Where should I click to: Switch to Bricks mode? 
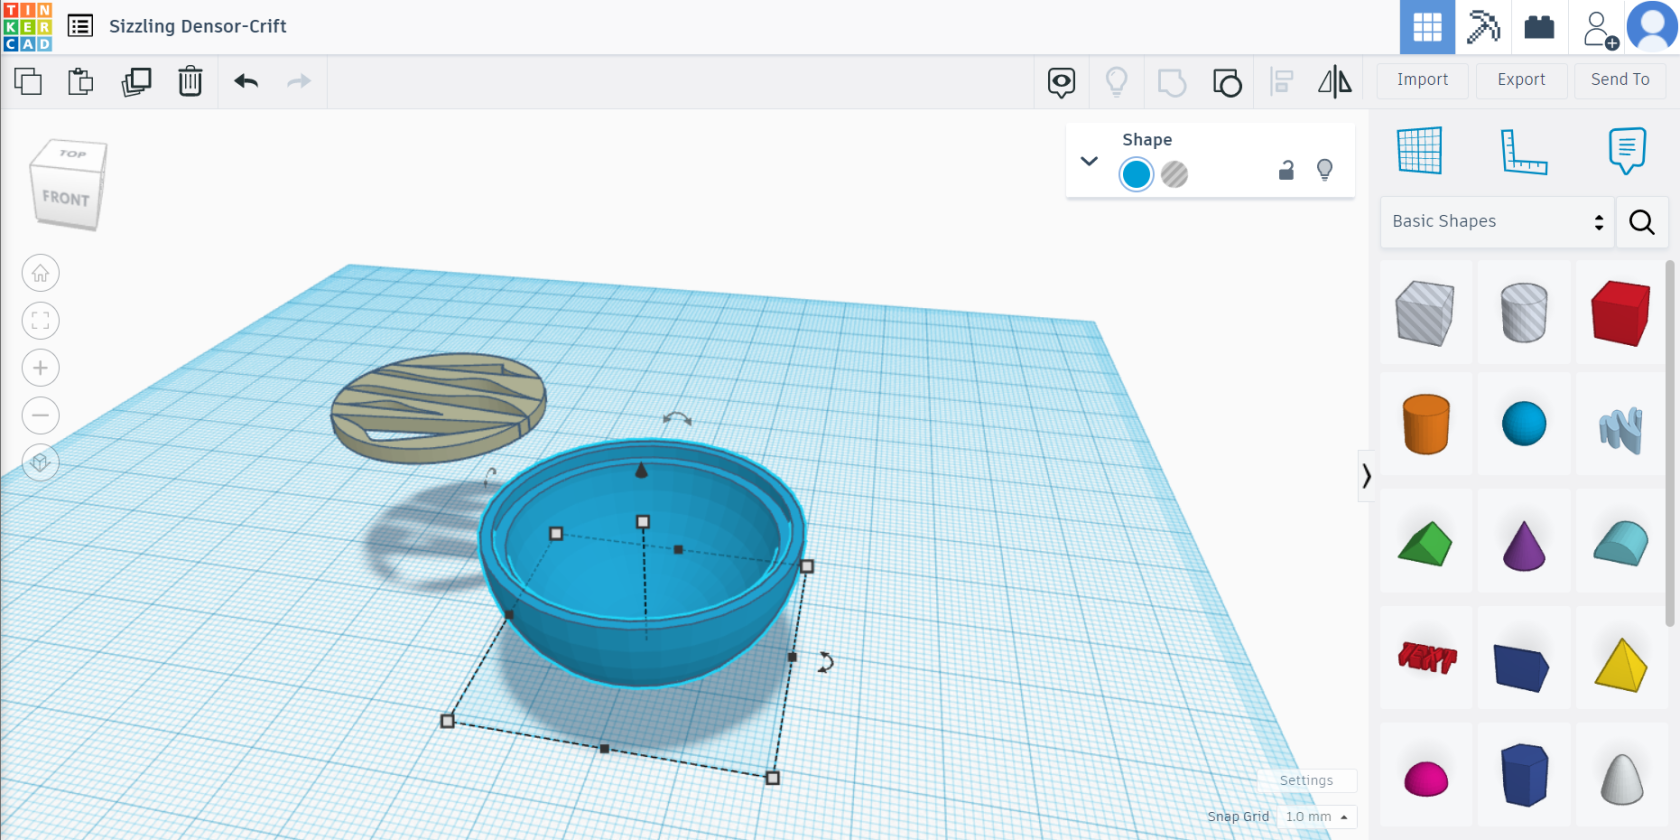point(1539,27)
